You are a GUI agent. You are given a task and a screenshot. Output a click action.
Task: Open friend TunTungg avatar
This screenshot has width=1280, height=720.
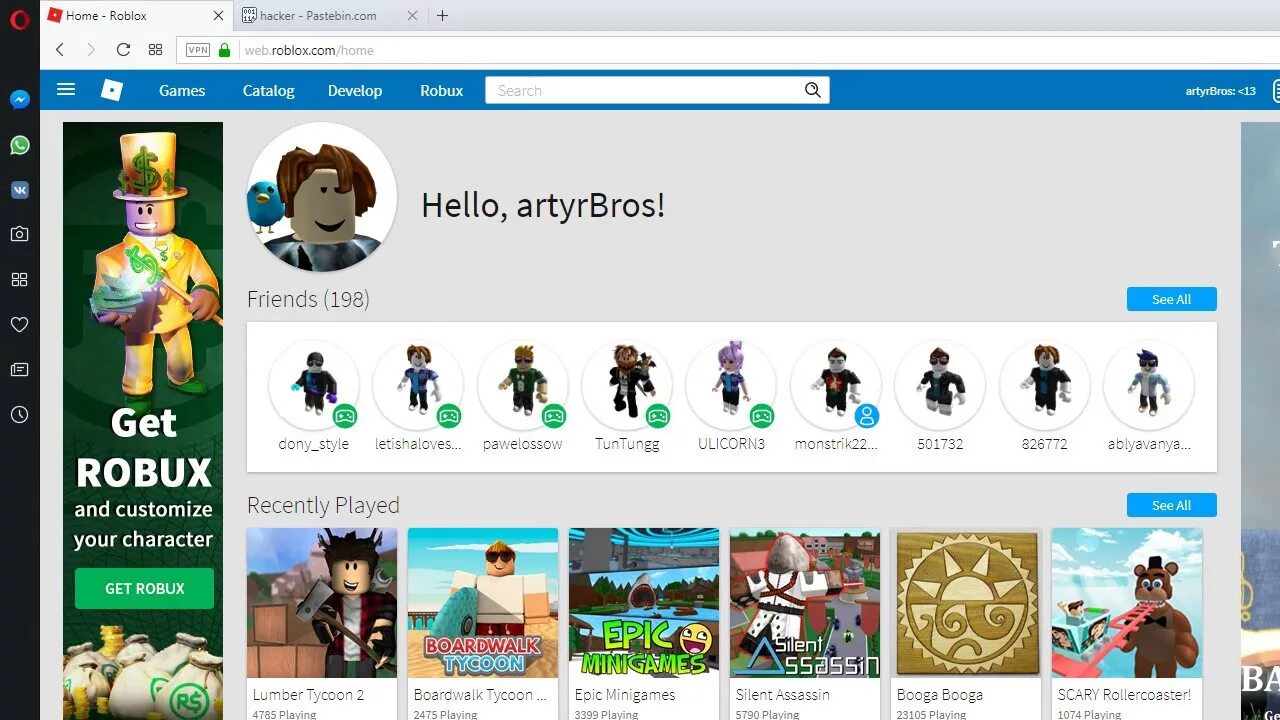tap(627, 385)
